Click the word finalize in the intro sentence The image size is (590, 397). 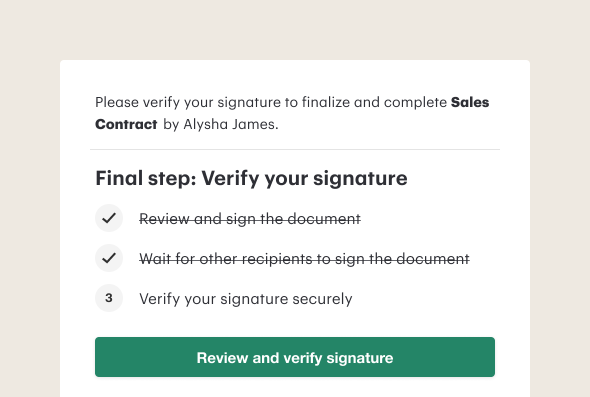(326, 102)
